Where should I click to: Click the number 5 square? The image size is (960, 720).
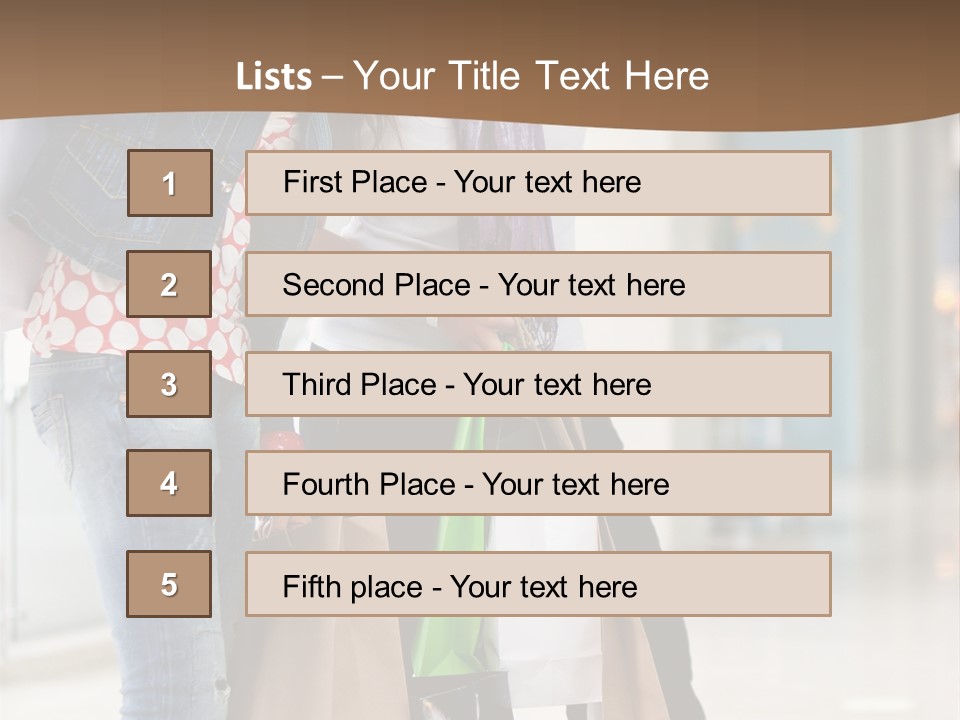coord(169,584)
